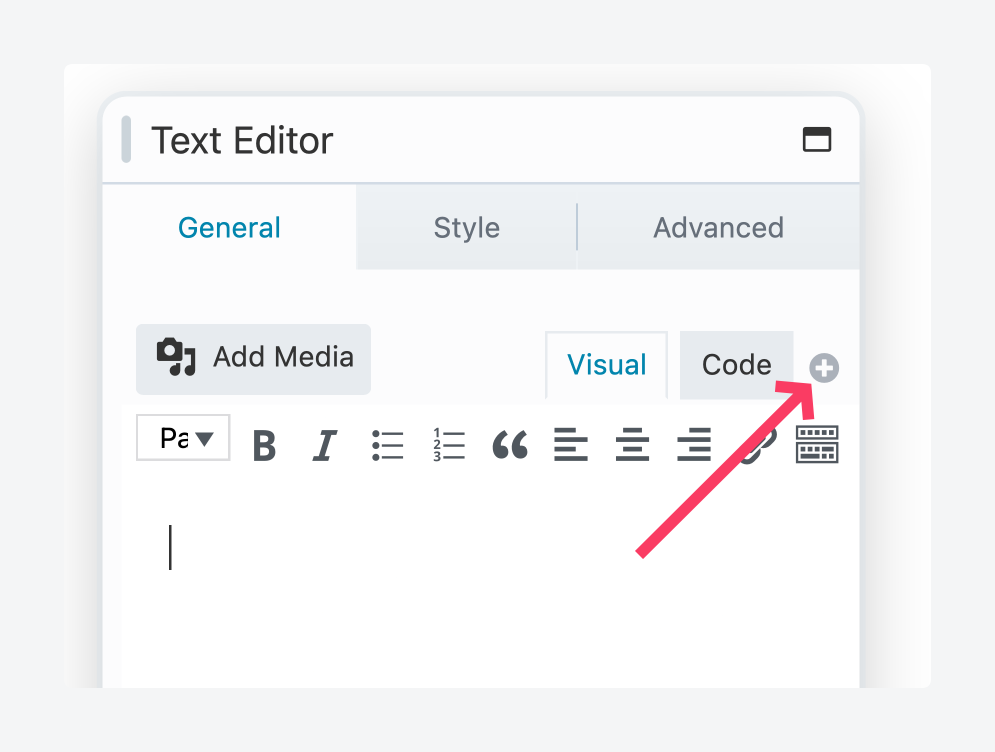Switch to the General tab

[x=229, y=227]
